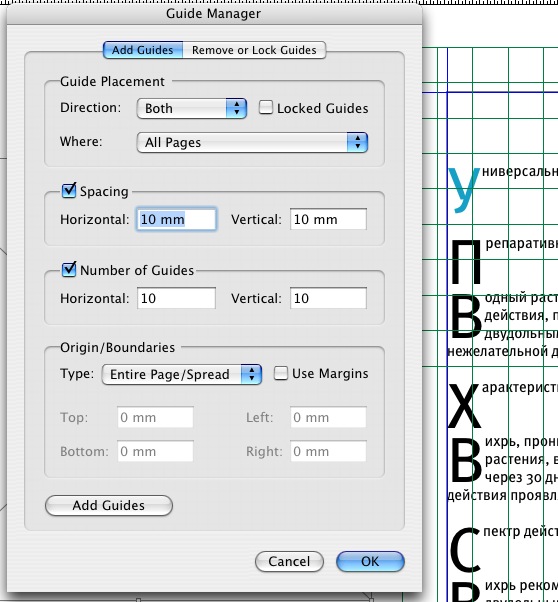
Task: Click the drop cap letter С in document
Action: [465, 550]
